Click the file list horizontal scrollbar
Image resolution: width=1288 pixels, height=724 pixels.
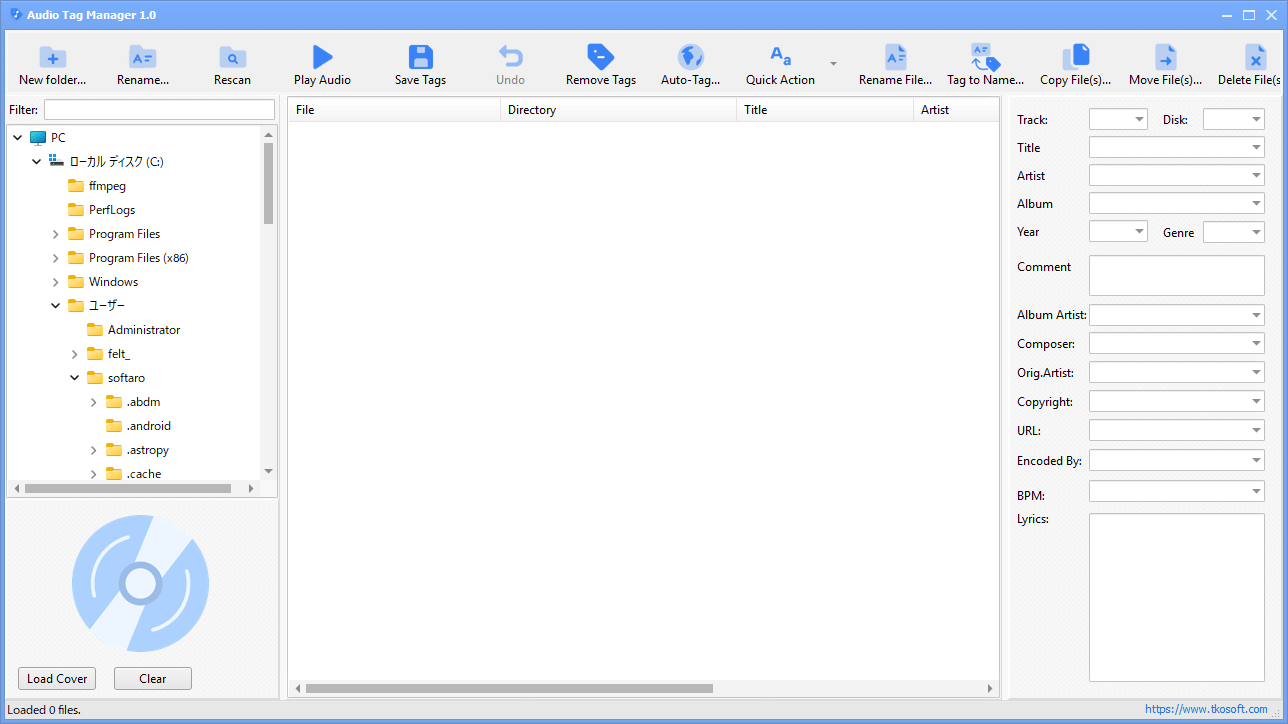pos(643,688)
